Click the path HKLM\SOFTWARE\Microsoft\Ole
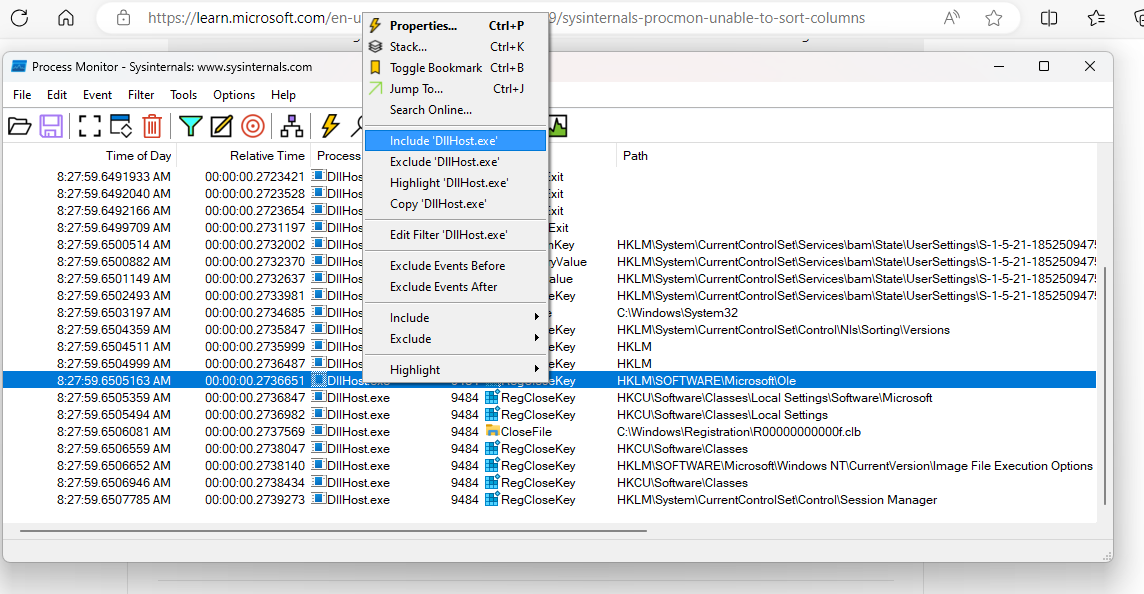Viewport: 1144px width, 594px height. tap(706, 381)
